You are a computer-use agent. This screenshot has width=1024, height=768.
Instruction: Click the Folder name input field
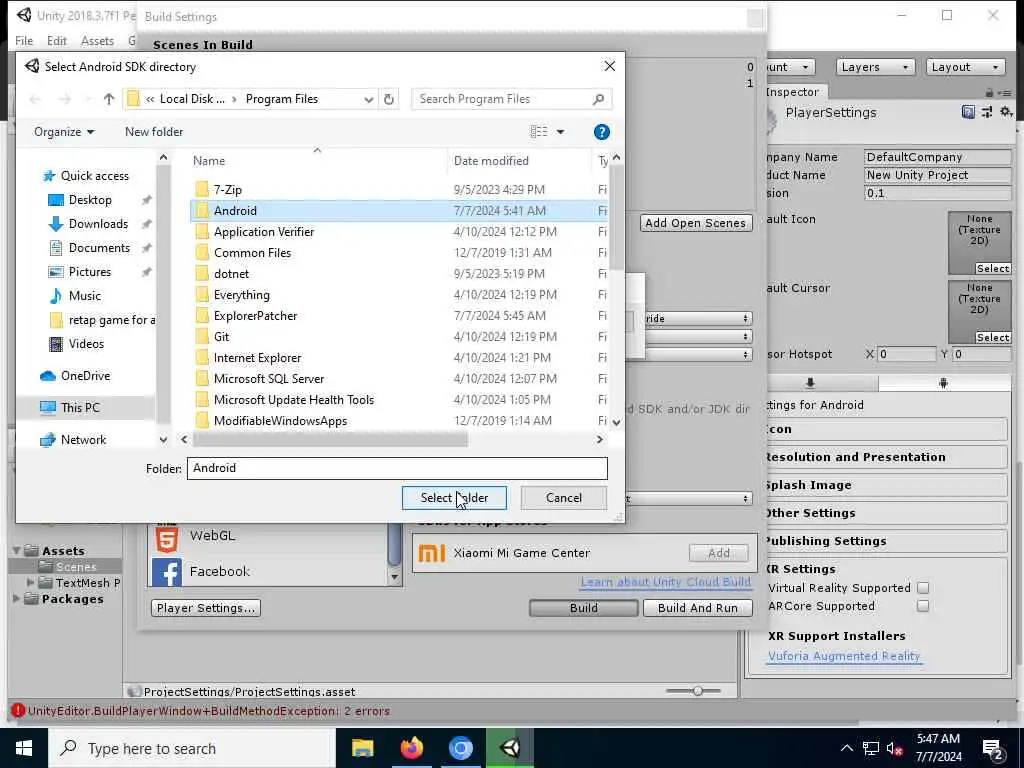[397, 468]
